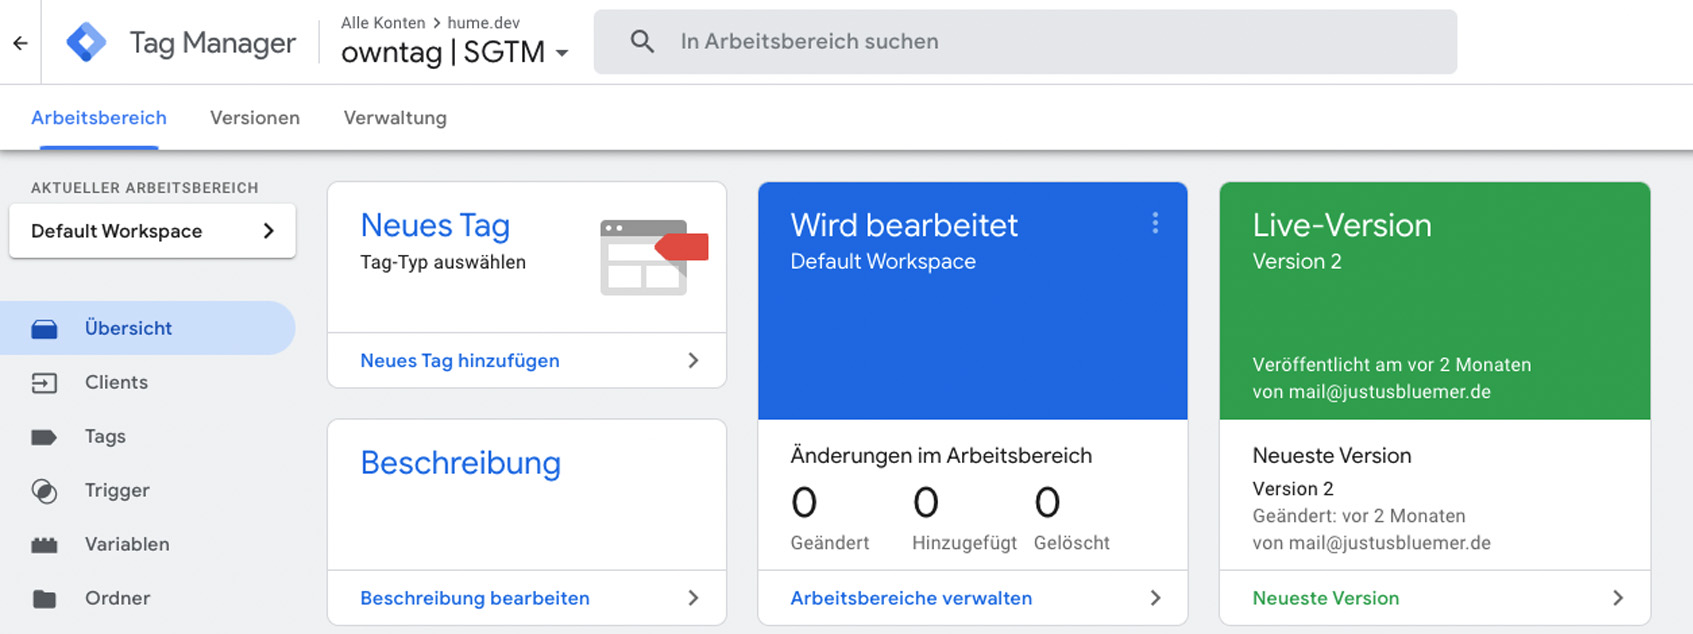Open three-dot menu on Wird bearbeitet card
Viewport: 1693px width, 634px height.
[1155, 223]
